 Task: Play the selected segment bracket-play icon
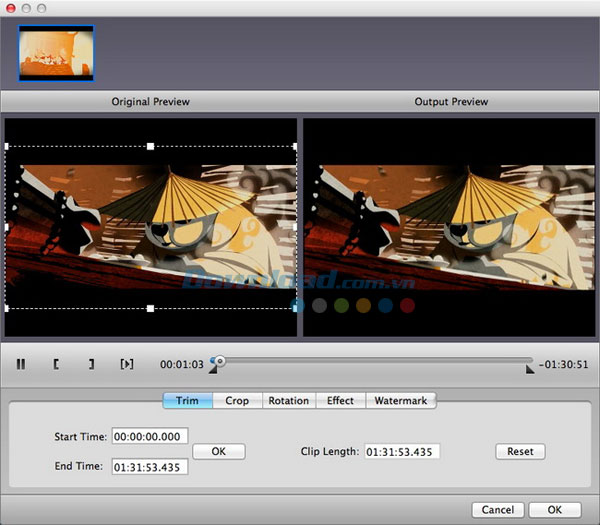tap(126, 364)
